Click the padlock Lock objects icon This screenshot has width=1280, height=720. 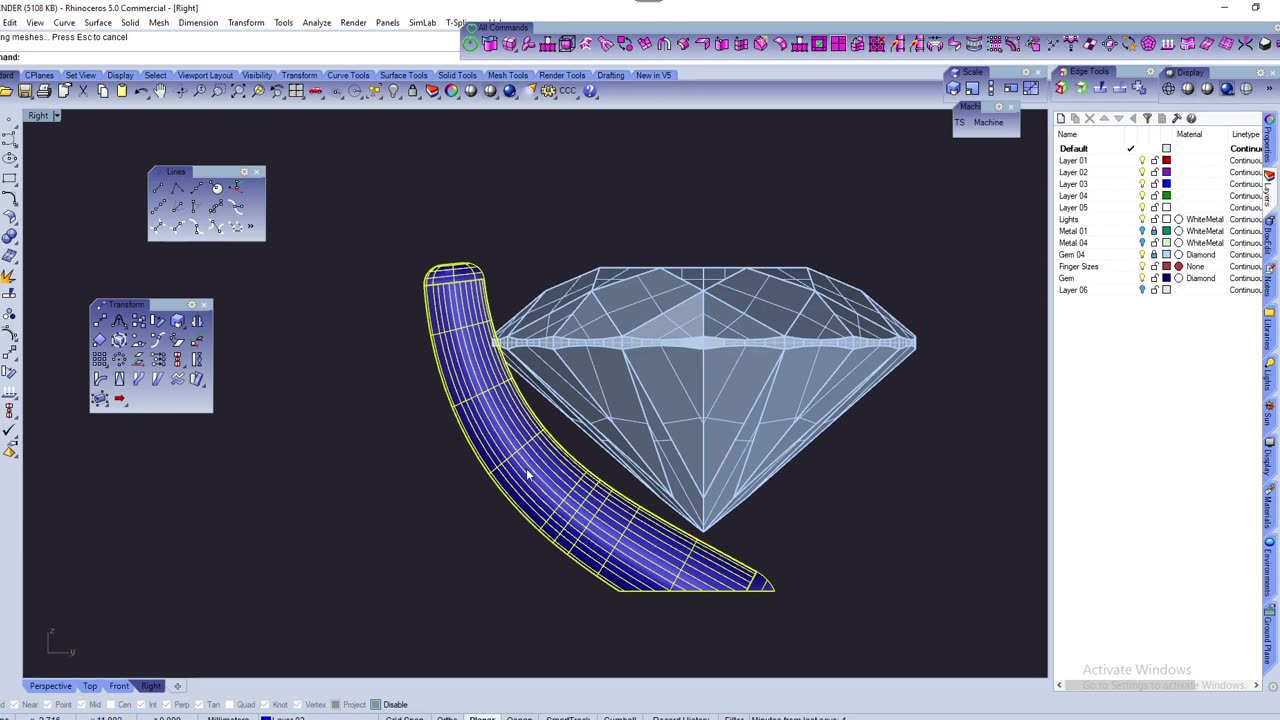coord(412,91)
